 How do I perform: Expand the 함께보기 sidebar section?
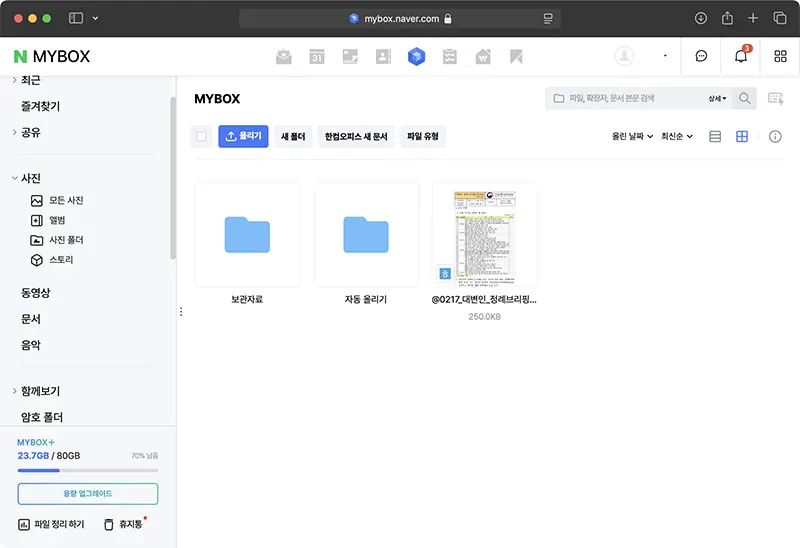coord(14,391)
